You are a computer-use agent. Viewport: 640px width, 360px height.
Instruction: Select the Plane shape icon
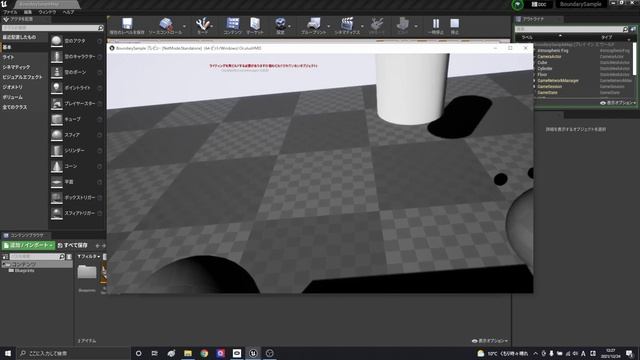point(57,182)
